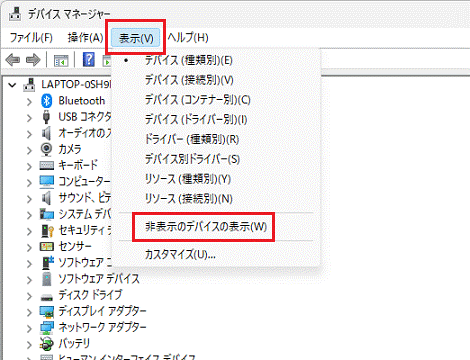Viewport: 470px width, 360px height.
Task: Select the センサー tree label
Action: [75, 247]
